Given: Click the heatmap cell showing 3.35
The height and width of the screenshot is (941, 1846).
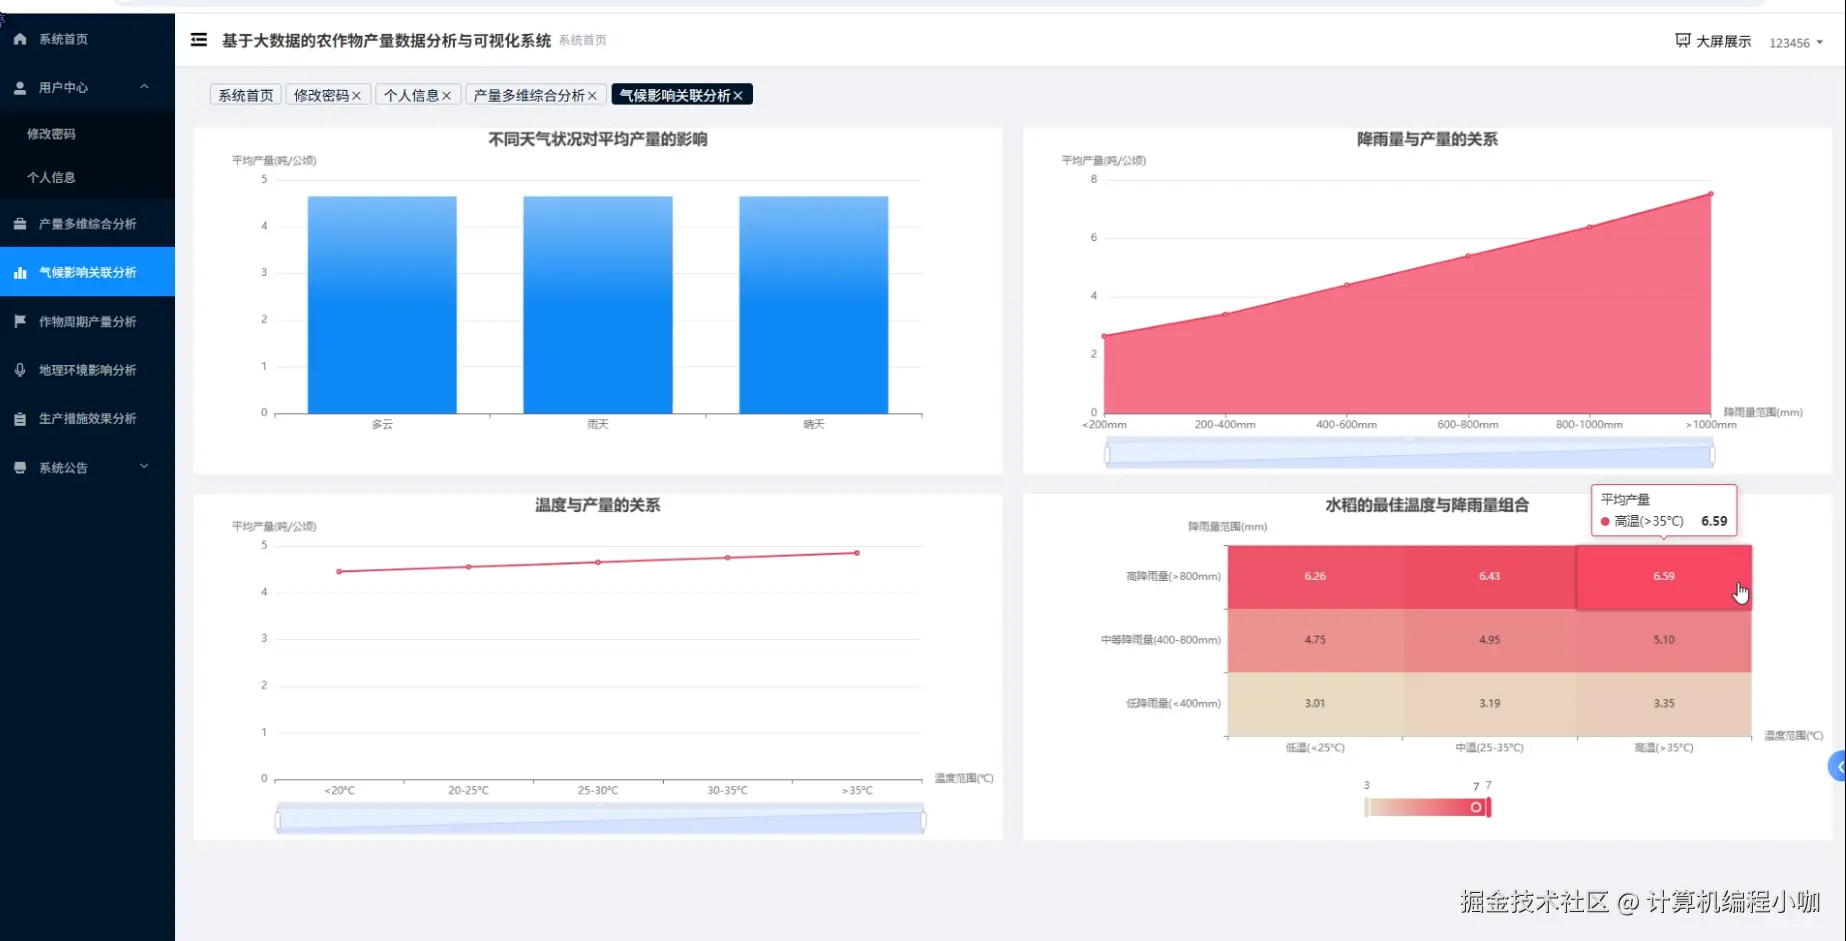Looking at the screenshot, I should click(1664, 704).
